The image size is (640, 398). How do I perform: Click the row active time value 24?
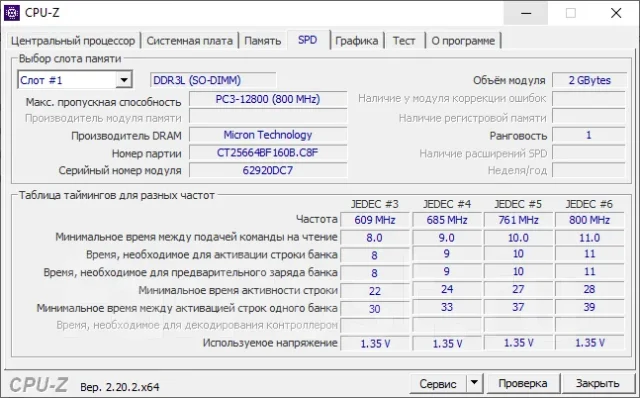(x=447, y=289)
